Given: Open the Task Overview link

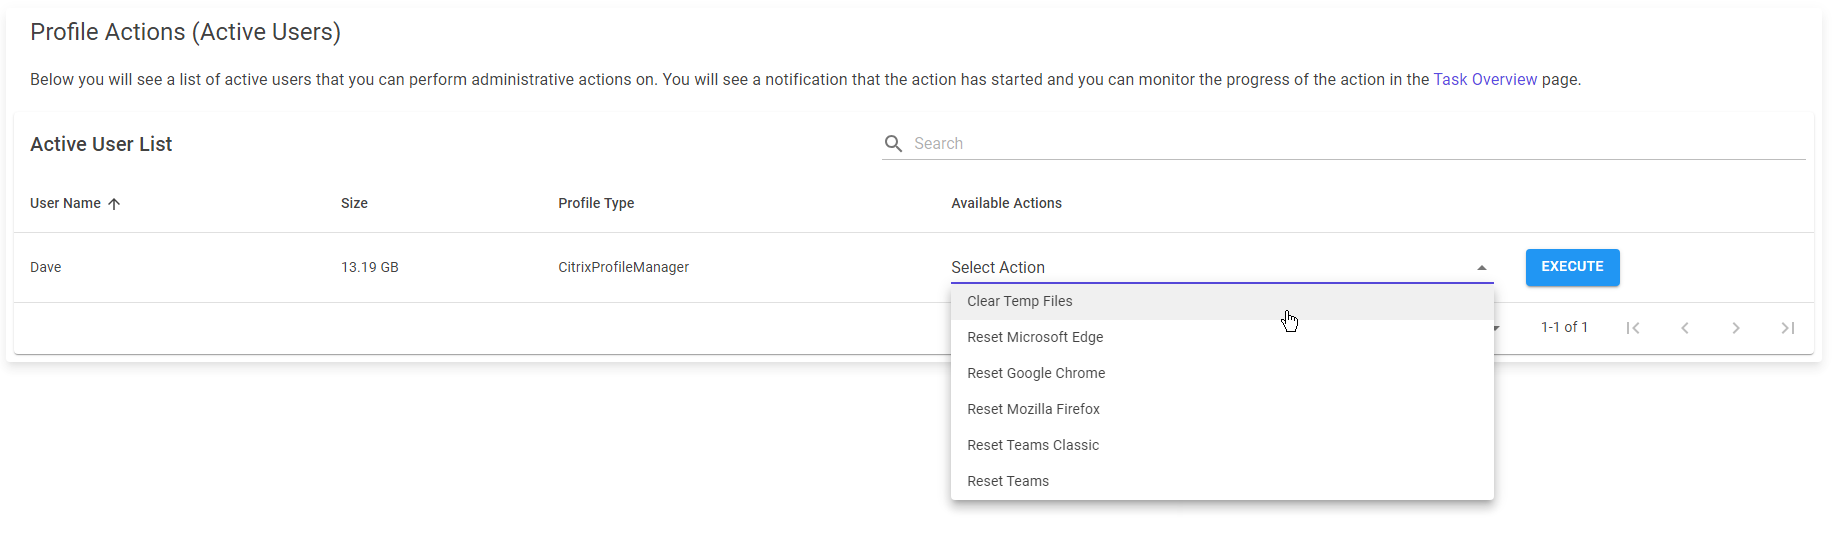Looking at the screenshot, I should point(1484,80).
